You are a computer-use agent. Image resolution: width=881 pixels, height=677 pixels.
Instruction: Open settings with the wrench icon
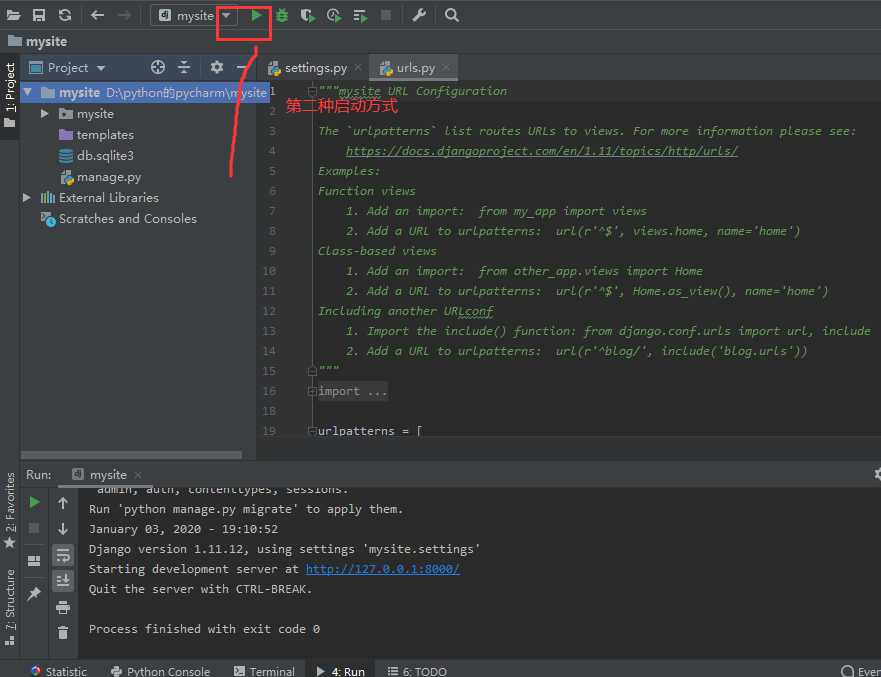[x=419, y=15]
